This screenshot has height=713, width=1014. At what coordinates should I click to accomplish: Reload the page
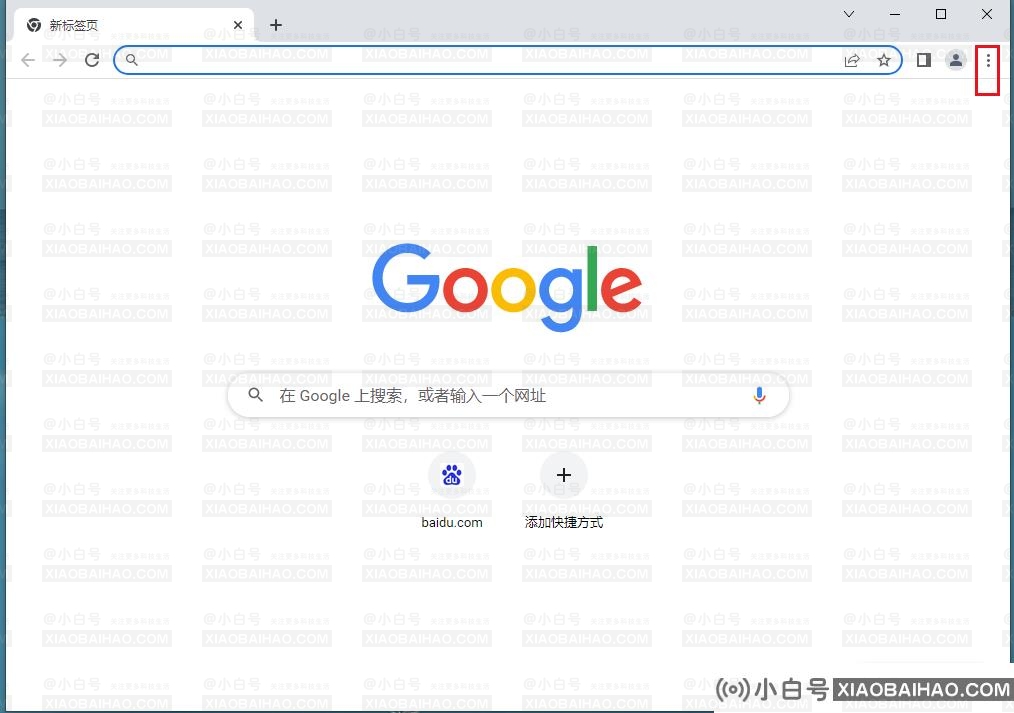pos(92,60)
